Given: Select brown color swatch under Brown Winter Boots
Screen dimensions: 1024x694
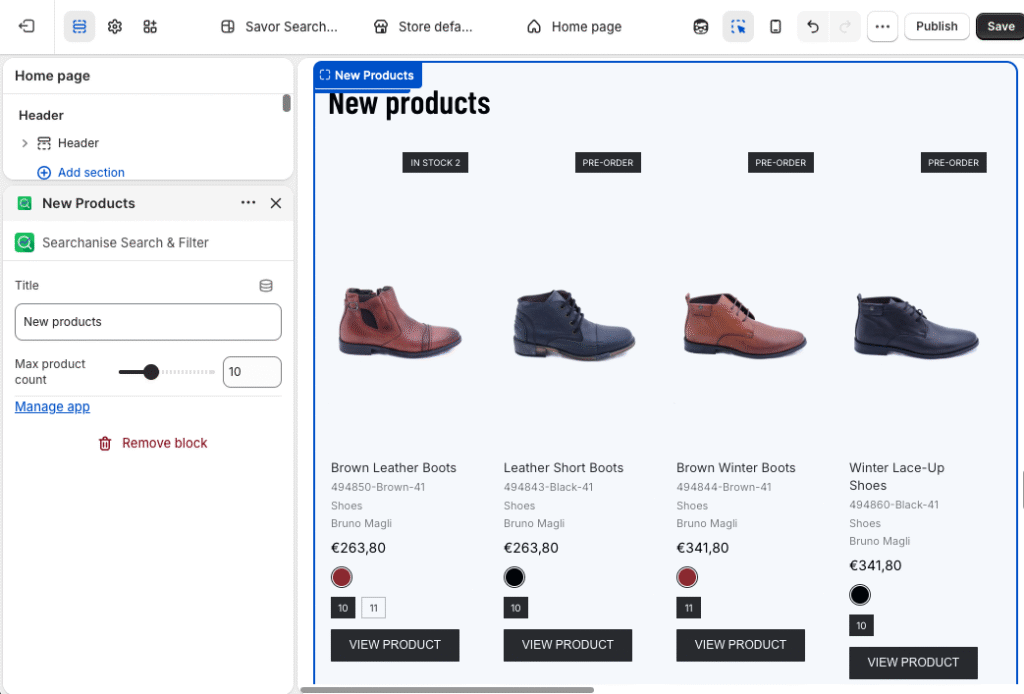Looking at the screenshot, I should (687, 577).
